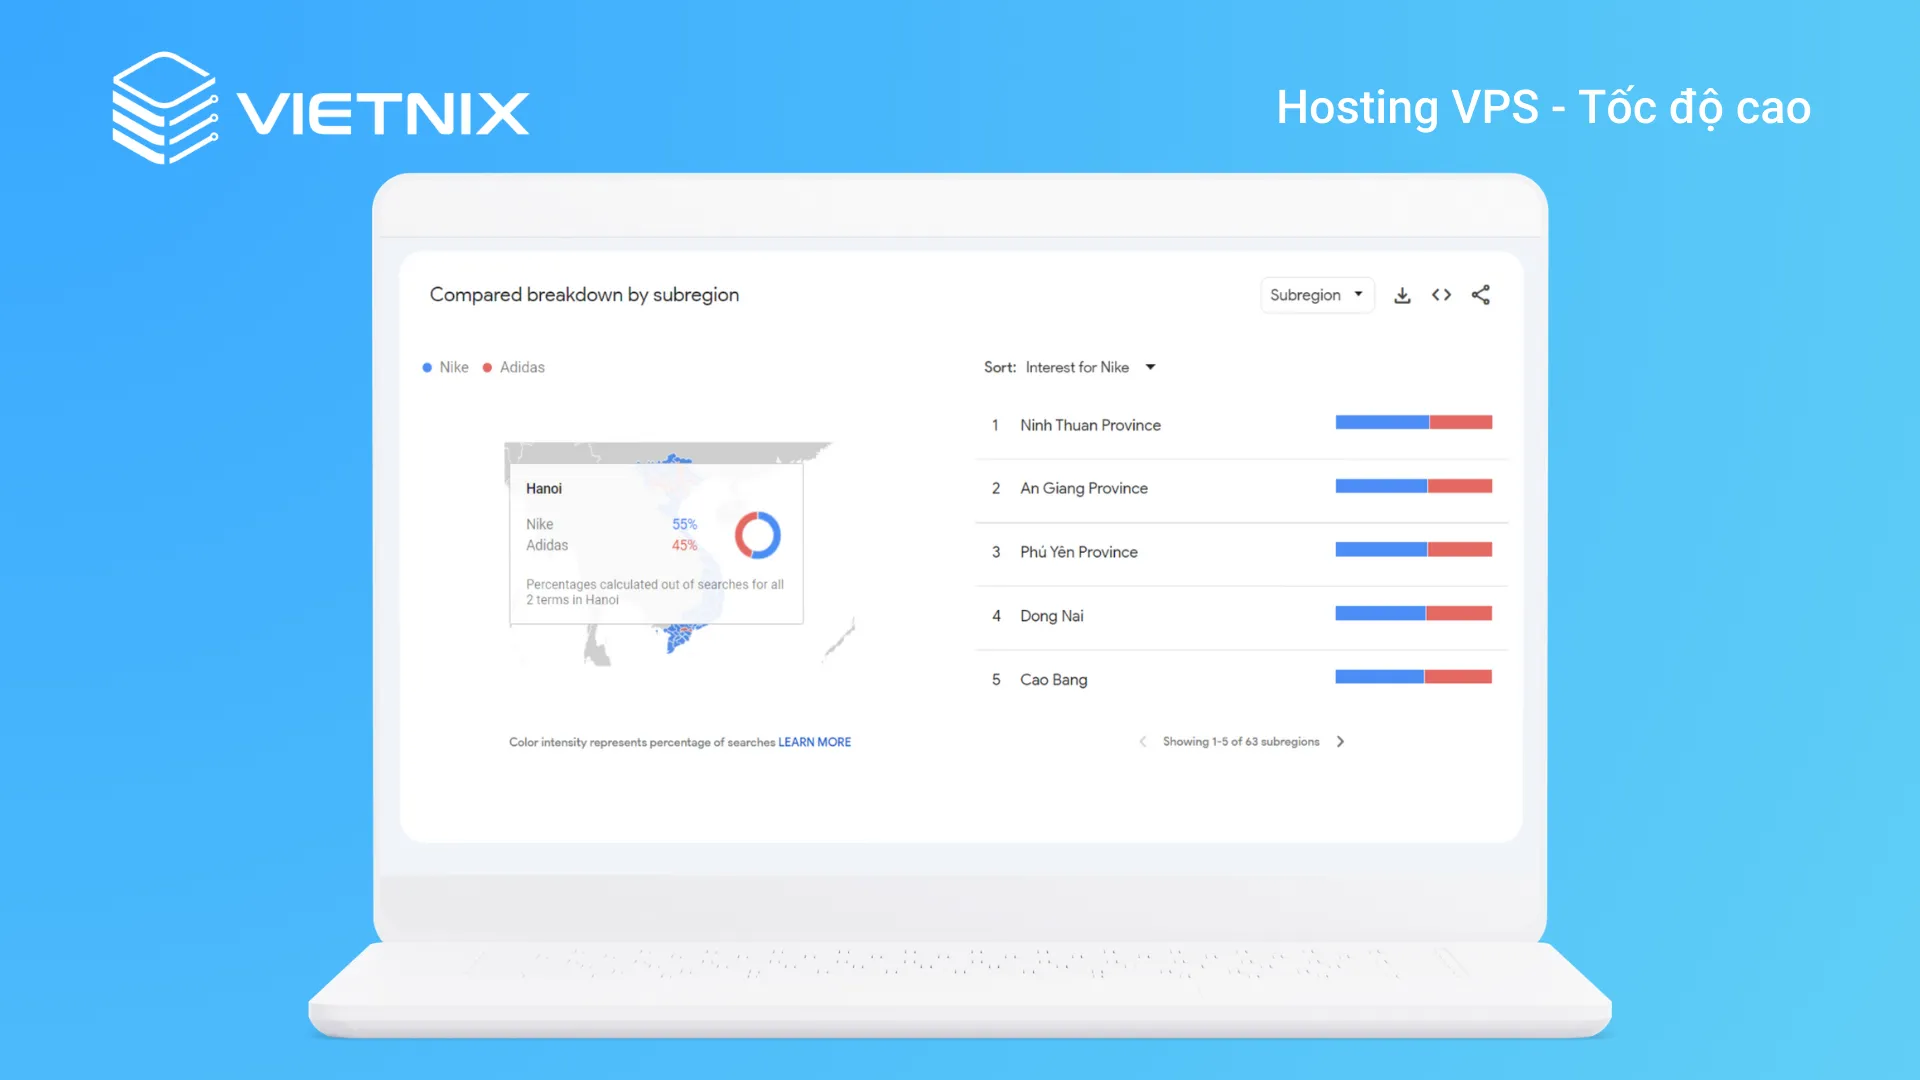Toggle Phu Yen Province selection

[x=1077, y=551]
